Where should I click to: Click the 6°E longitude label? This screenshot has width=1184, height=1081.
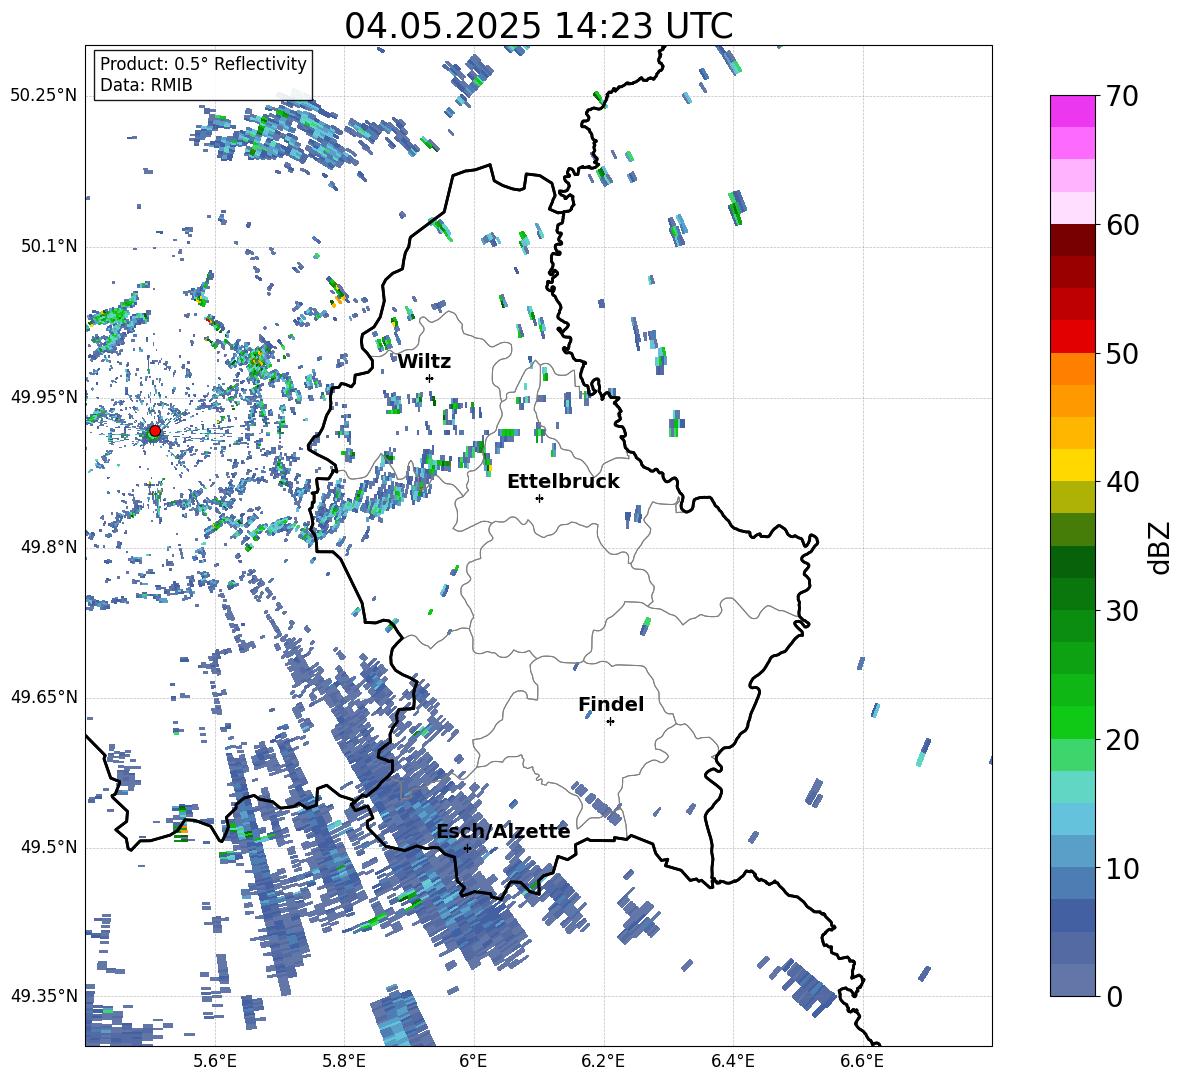[473, 1061]
